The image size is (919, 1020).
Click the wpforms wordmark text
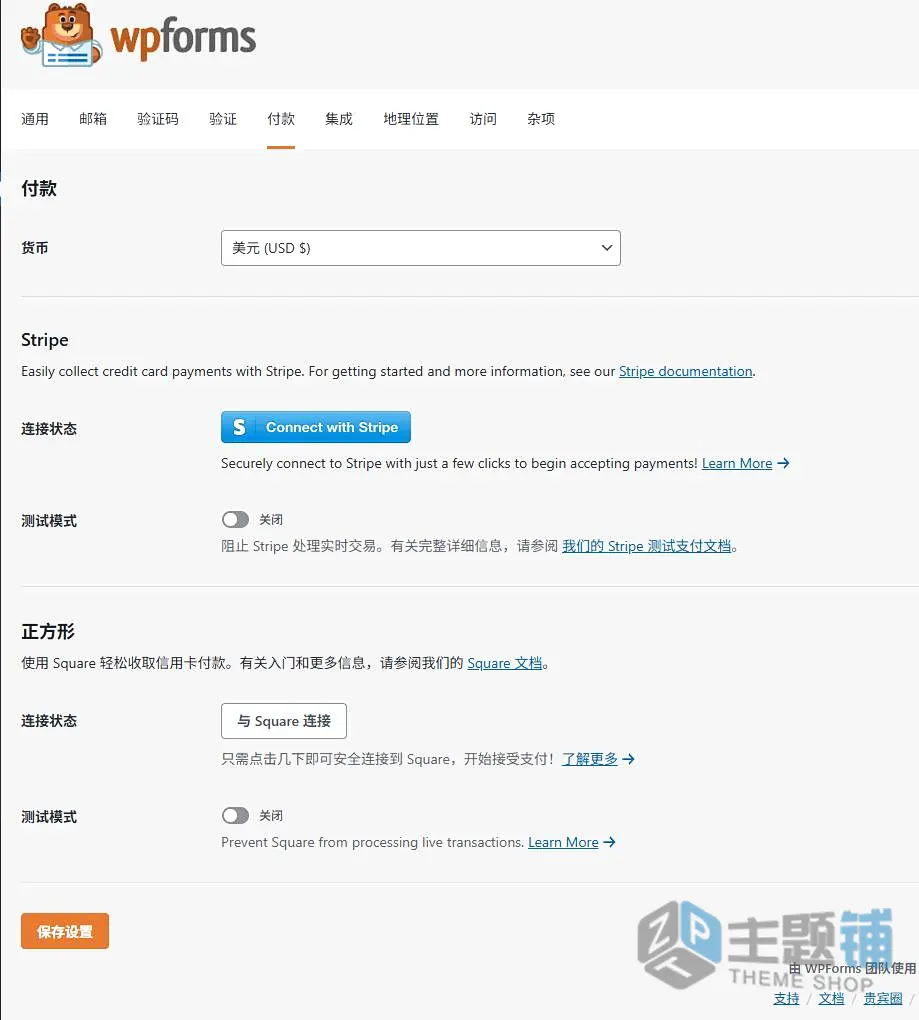pos(183,38)
